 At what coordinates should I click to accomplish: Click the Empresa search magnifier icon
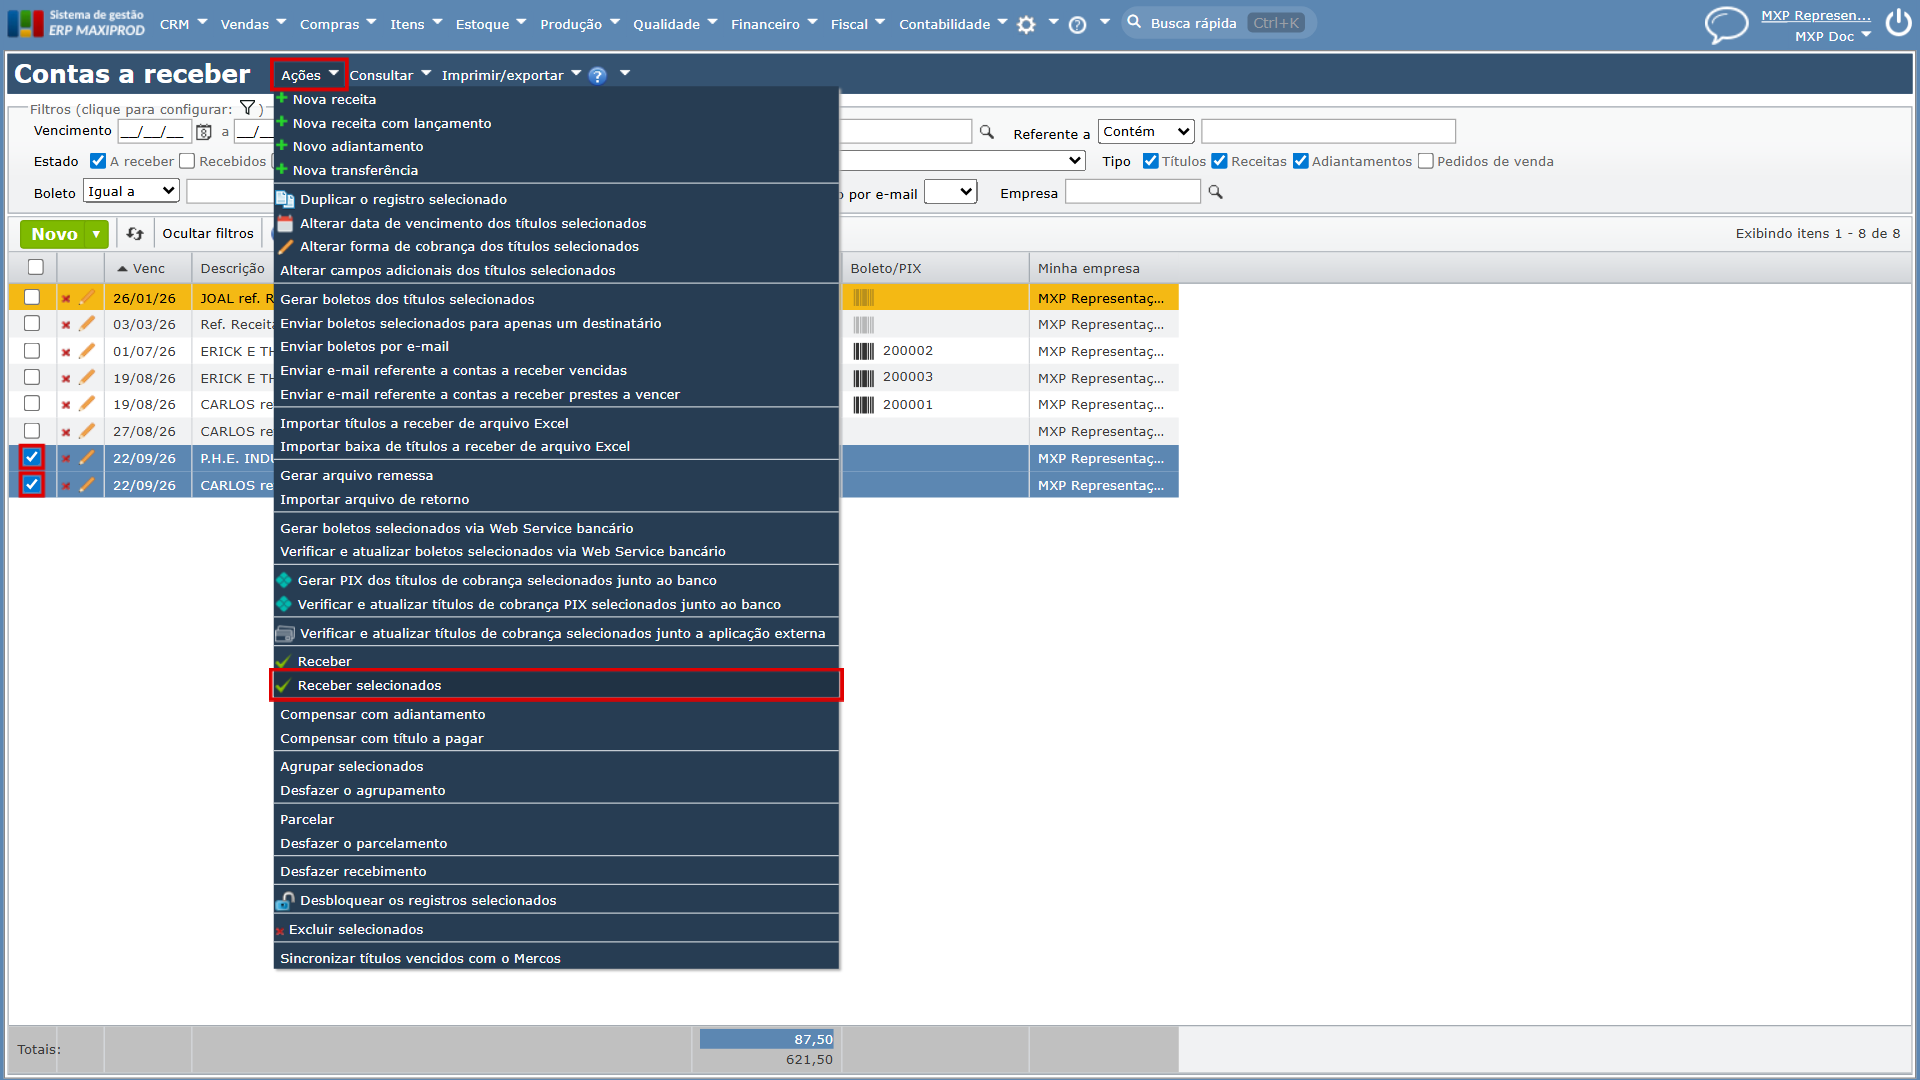click(1216, 192)
